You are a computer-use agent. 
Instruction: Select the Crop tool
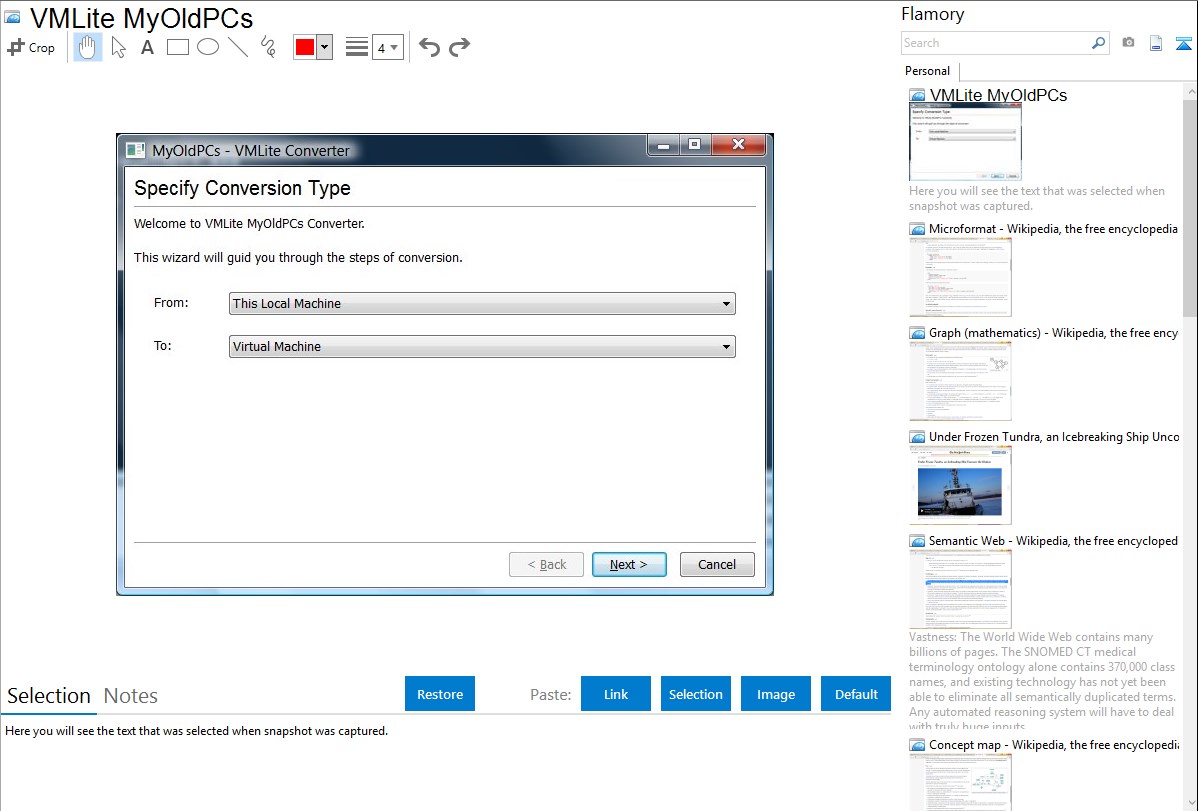[31, 47]
